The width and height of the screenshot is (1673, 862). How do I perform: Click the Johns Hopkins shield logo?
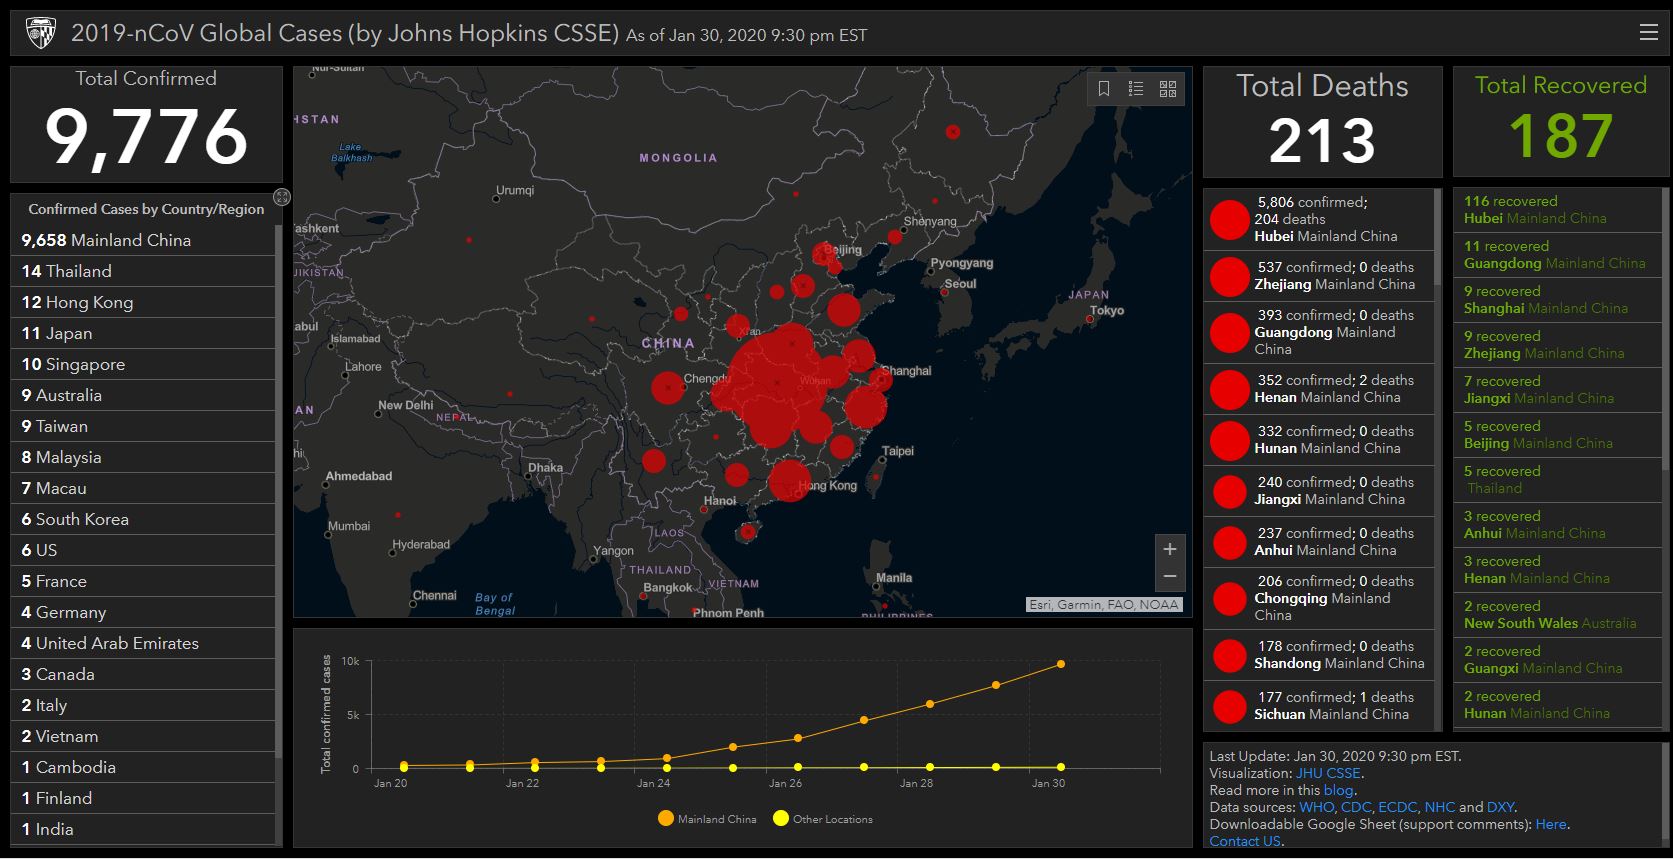[40, 33]
